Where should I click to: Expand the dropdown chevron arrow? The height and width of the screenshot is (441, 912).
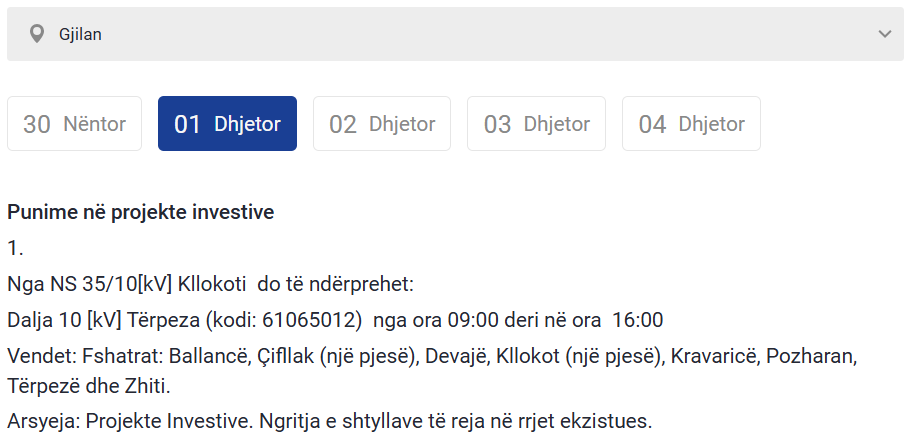coord(884,34)
